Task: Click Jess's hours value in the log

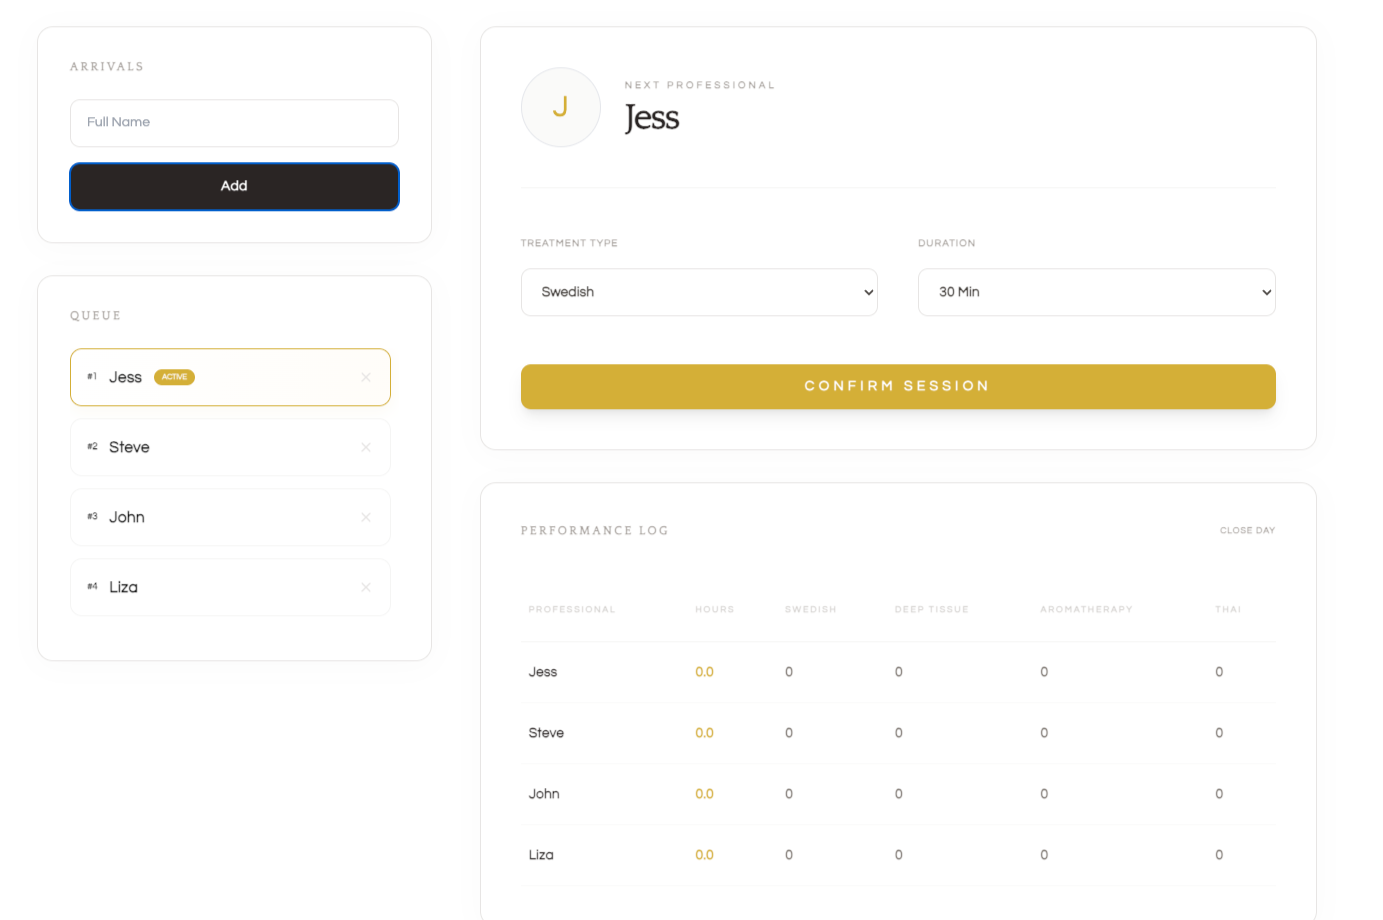Action: click(704, 671)
